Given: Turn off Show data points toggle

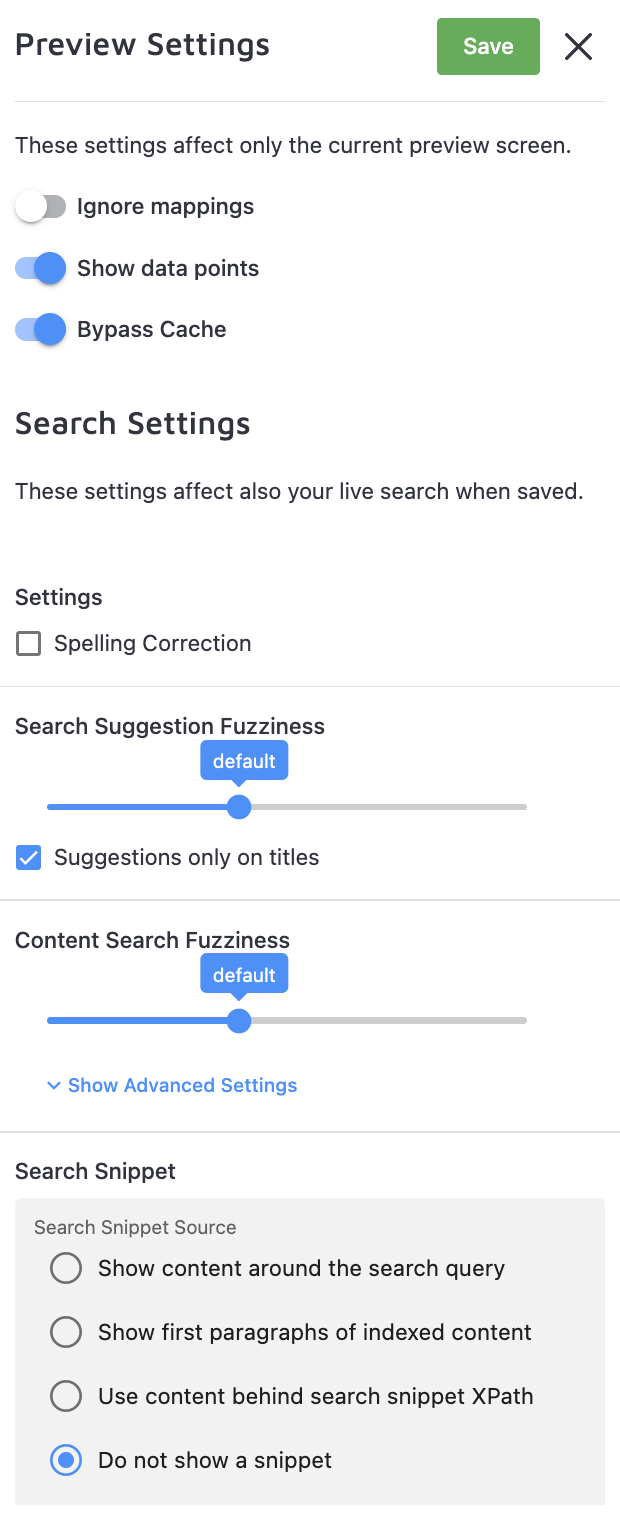Looking at the screenshot, I should pyautogui.click(x=40, y=269).
